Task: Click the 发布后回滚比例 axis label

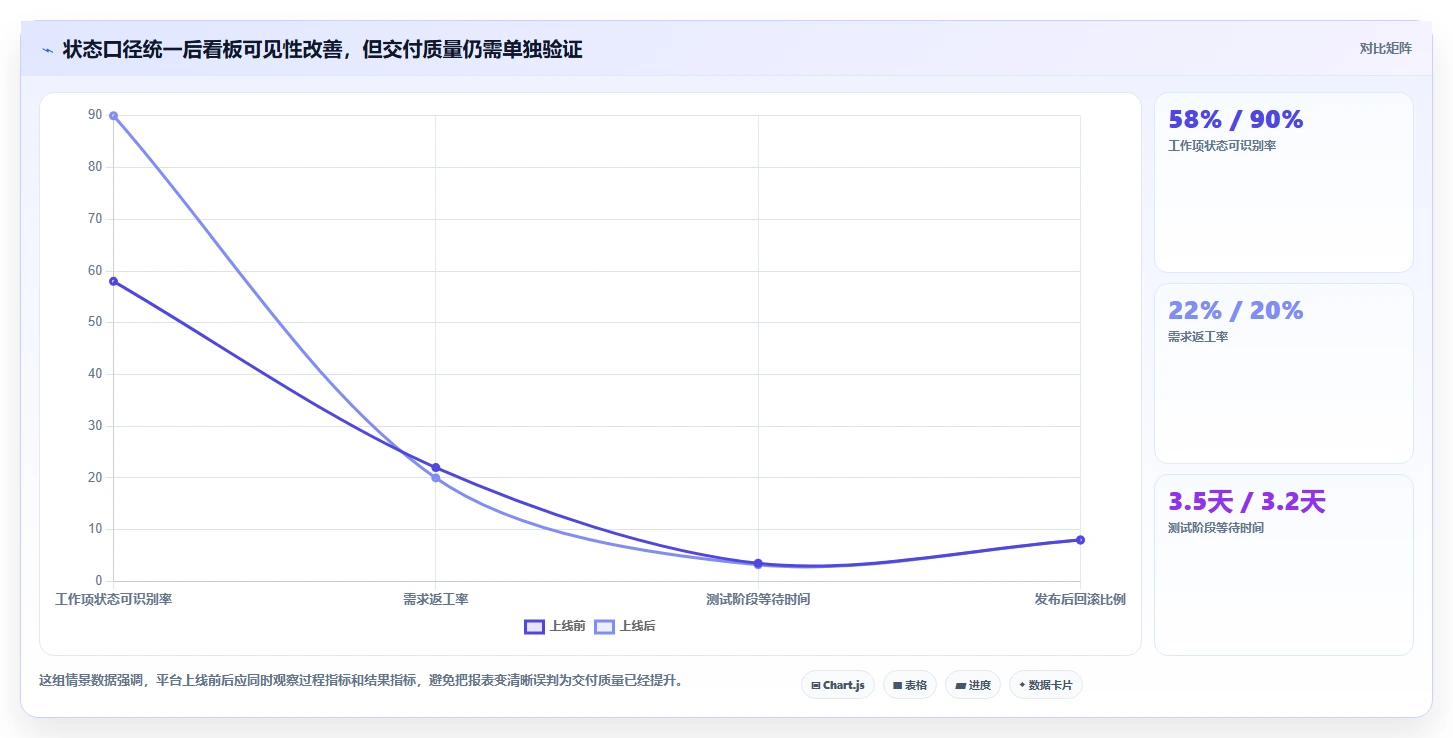Action: (x=1080, y=600)
